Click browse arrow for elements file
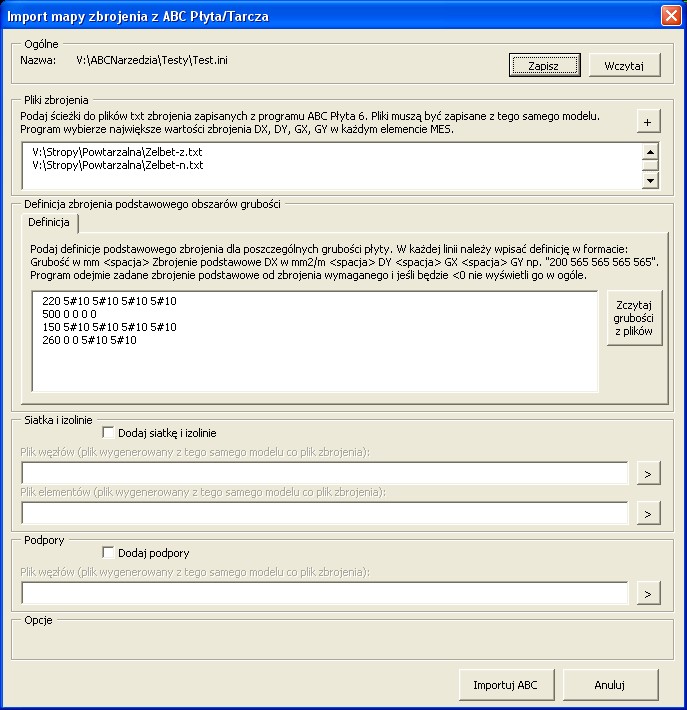The image size is (687, 710). 648,513
